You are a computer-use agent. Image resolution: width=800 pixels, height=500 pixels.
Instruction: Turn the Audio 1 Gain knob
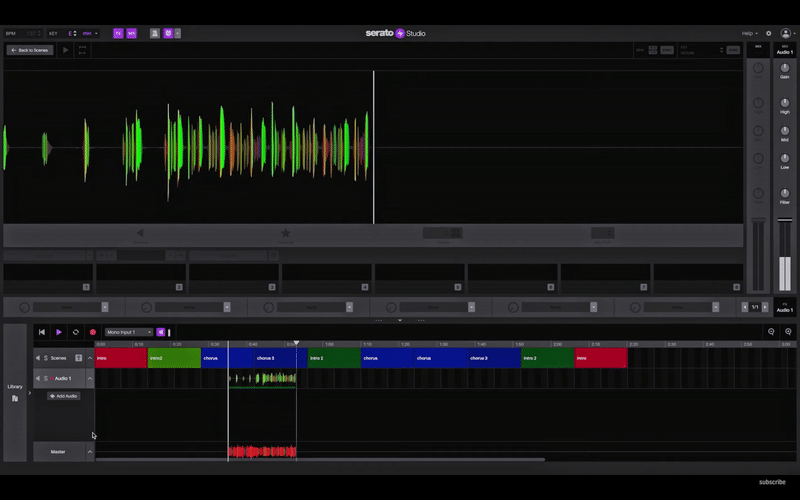pos(785,68)
